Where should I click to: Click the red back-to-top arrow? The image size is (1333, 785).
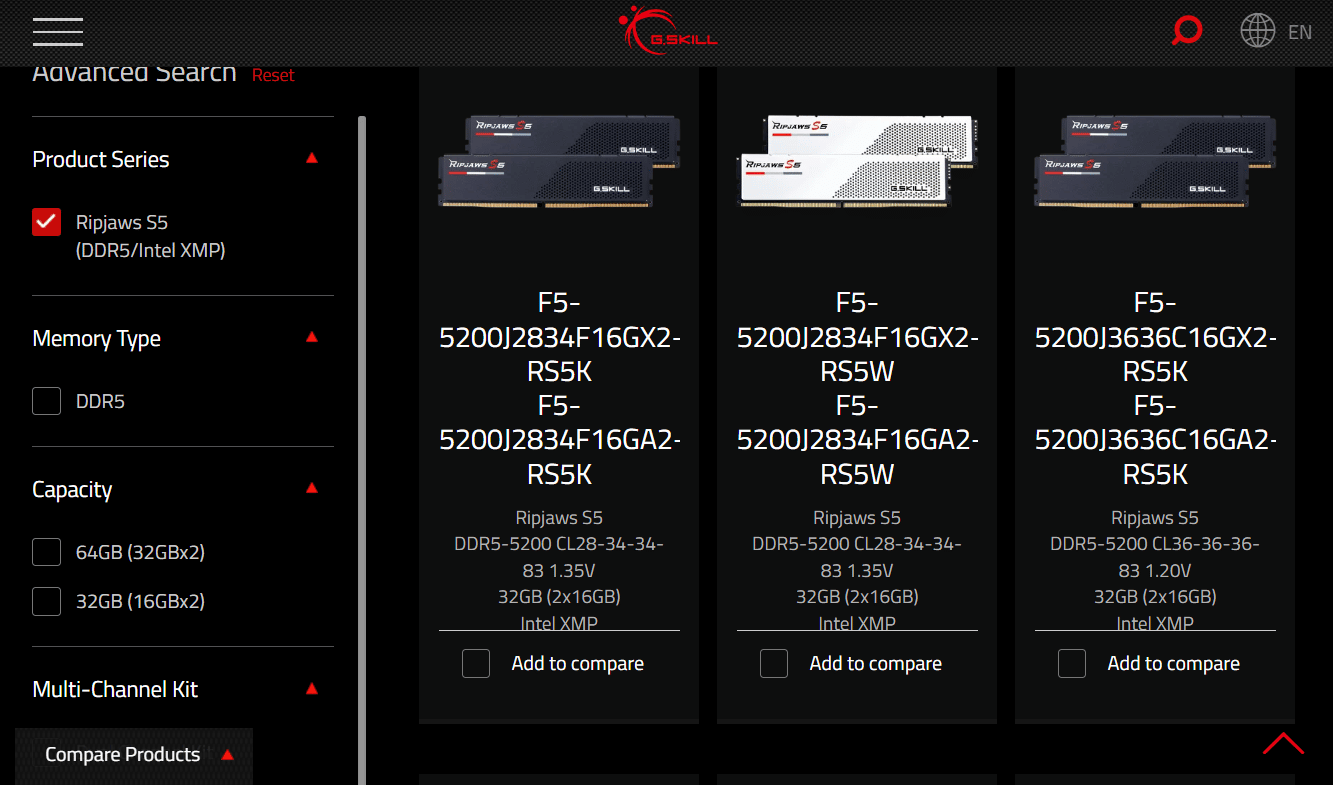pos(1284,745)
